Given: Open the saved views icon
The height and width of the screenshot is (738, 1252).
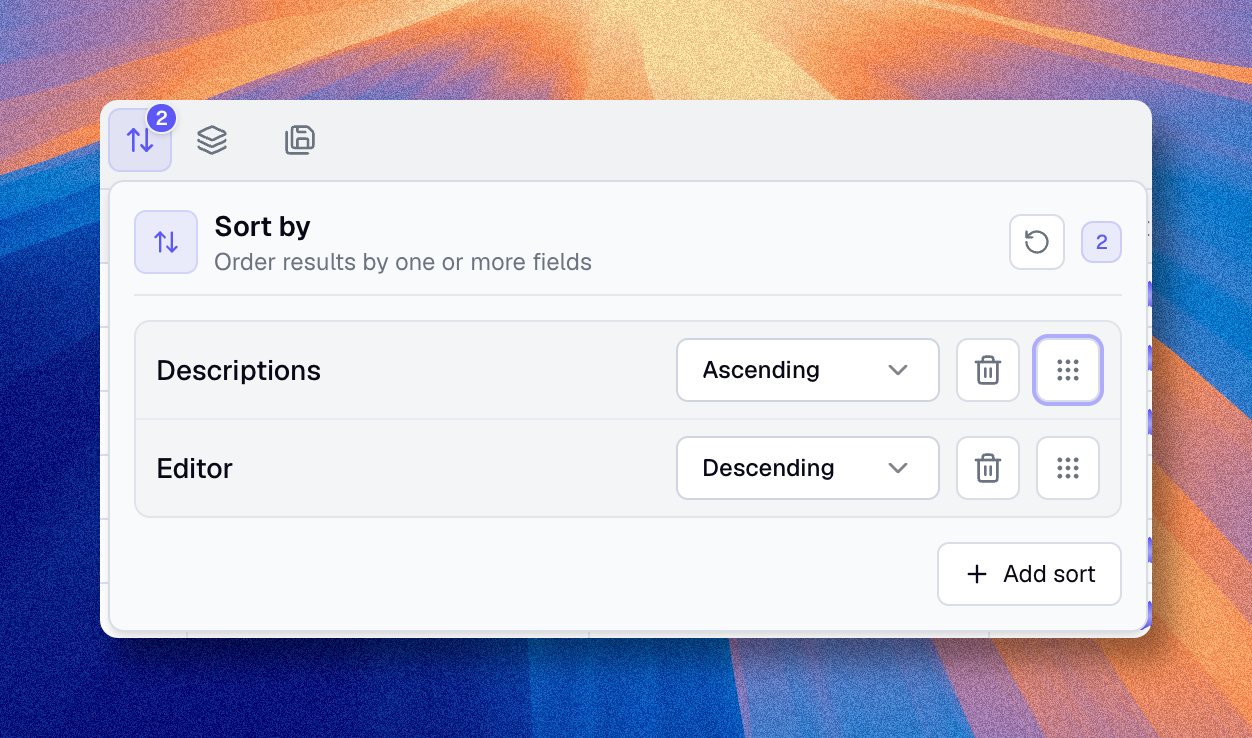Looking at the screenshot, I should tap(300, 140).
